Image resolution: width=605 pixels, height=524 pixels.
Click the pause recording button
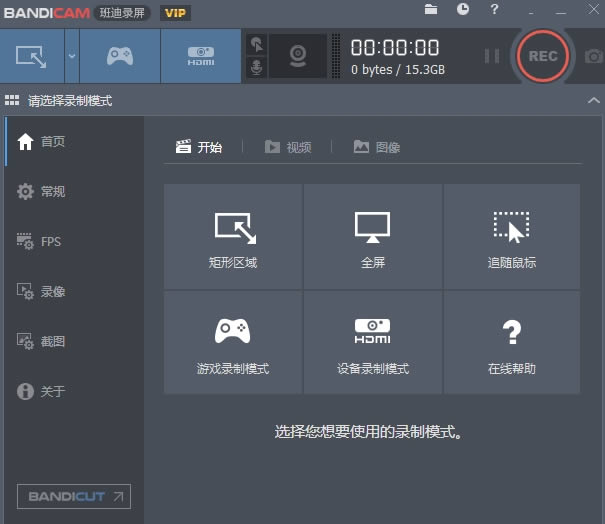[x=492, y=56]
